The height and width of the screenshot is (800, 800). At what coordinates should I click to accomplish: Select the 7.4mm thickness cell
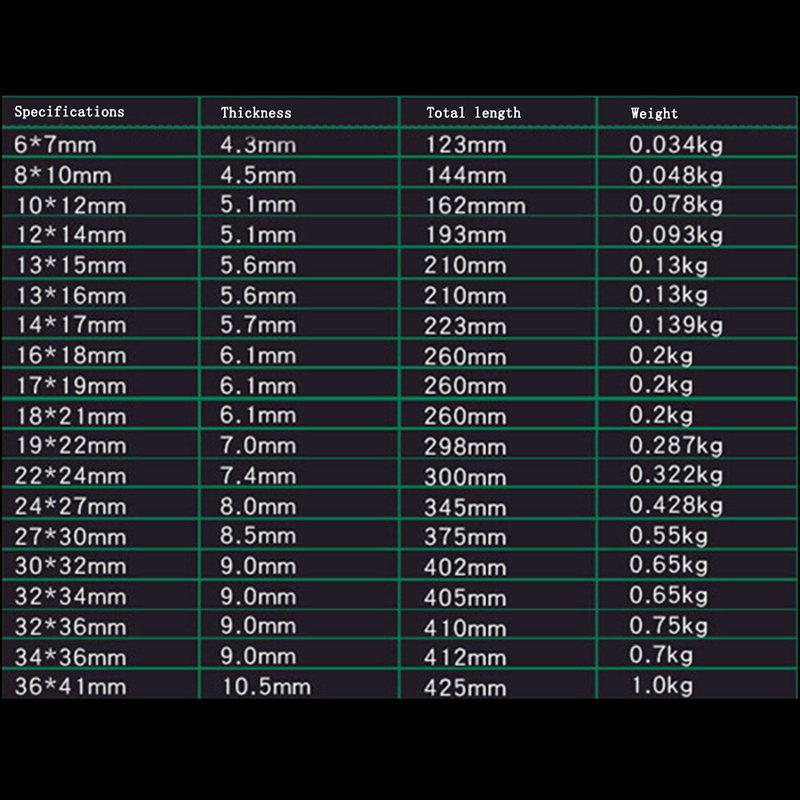pos(258,476)
